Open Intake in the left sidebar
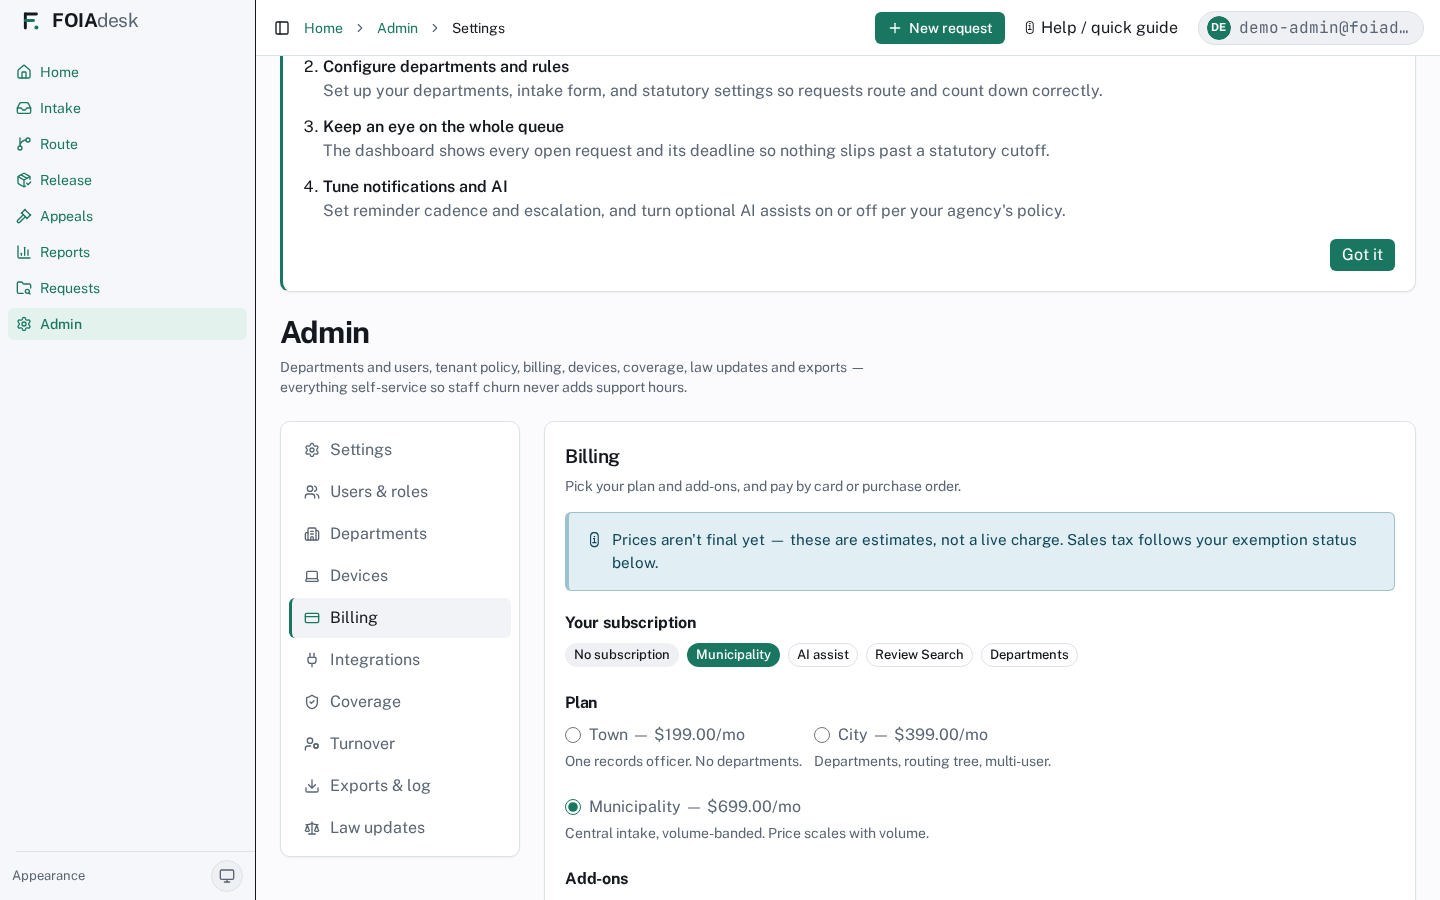 click(x=127, y=108)
